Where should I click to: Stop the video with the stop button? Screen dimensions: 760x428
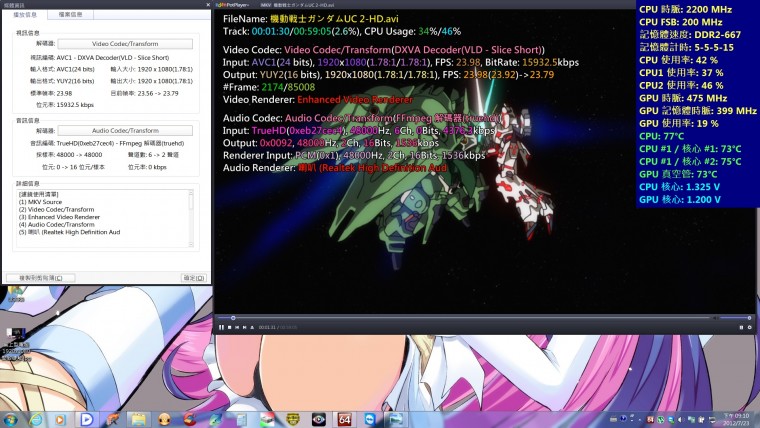(x=229, y=327)
